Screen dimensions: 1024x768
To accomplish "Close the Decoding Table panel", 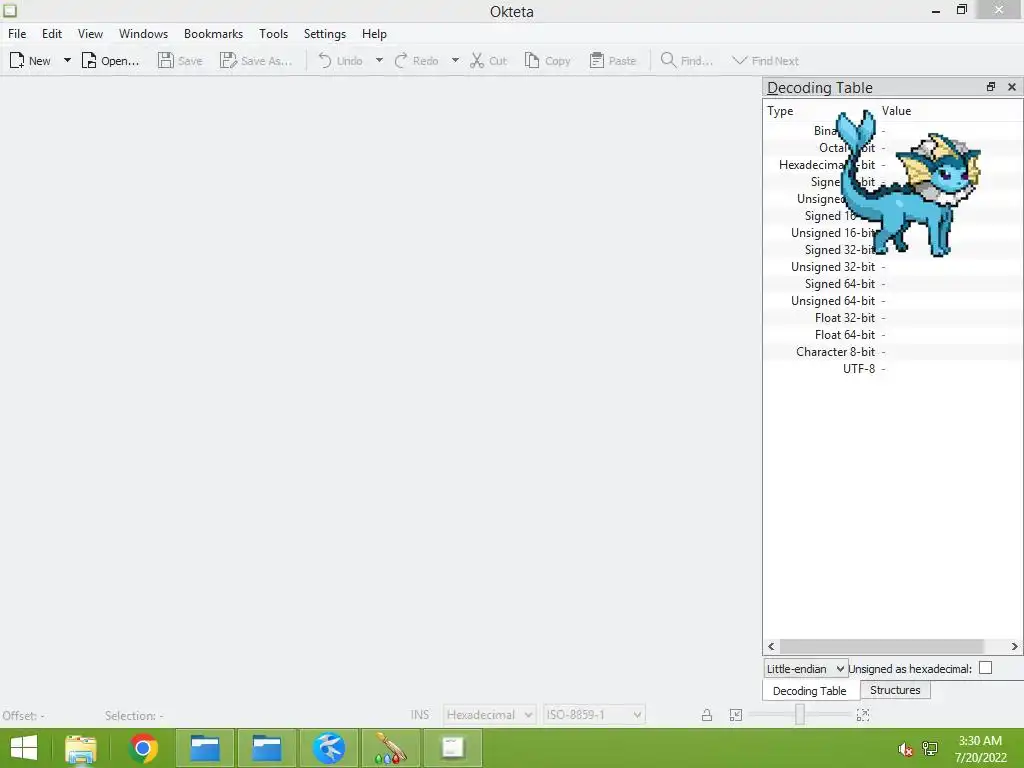I will point(1012,87).
